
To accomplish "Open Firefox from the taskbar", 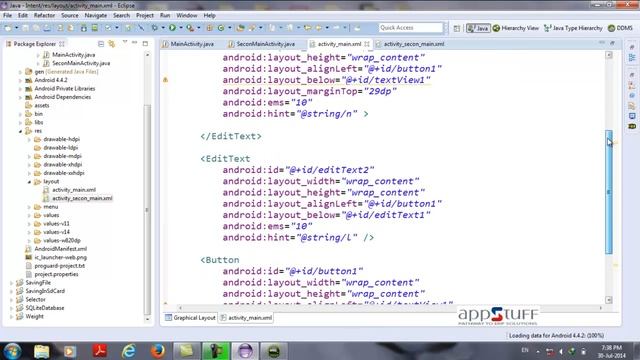I will 158,351.
